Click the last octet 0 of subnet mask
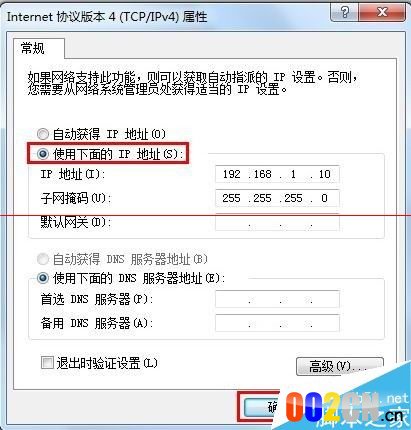This screenshot has width=411, height=430. pos(324,198)
